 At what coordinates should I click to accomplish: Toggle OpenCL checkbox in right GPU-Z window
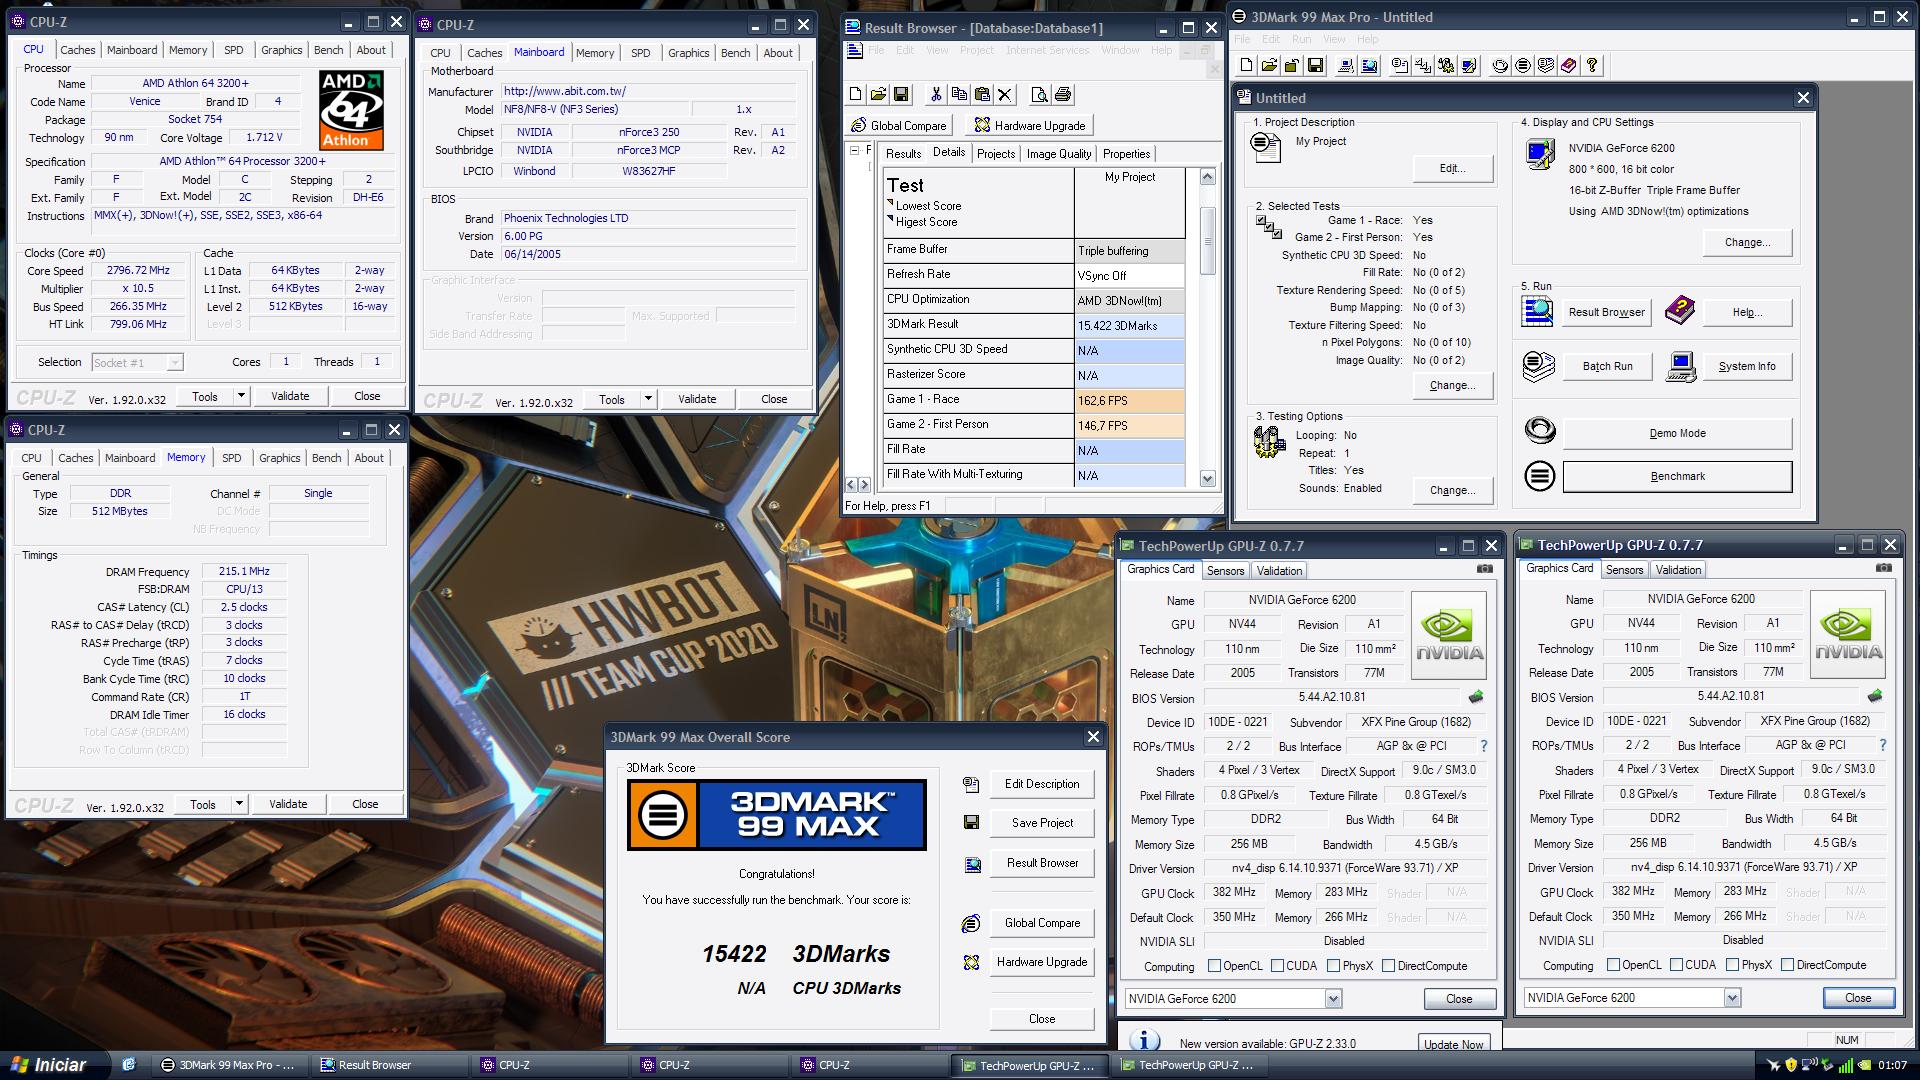click(1613, 965)
